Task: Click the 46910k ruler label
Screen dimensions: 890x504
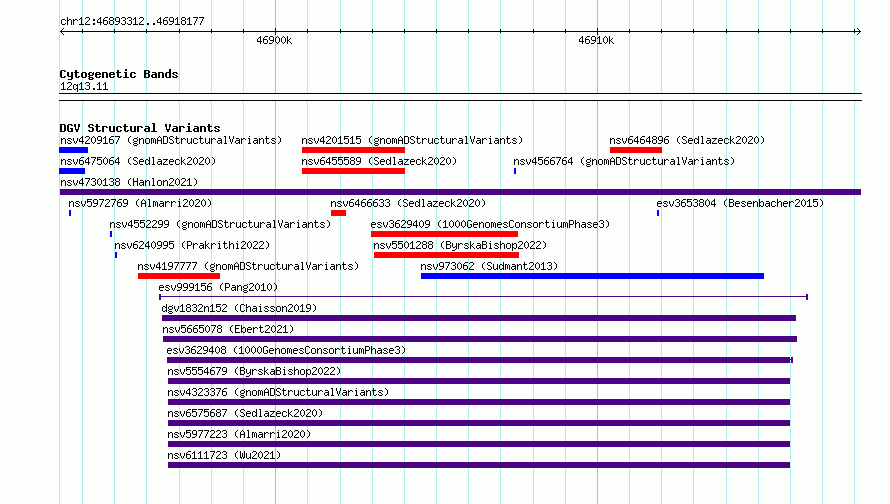Action: 596,40
